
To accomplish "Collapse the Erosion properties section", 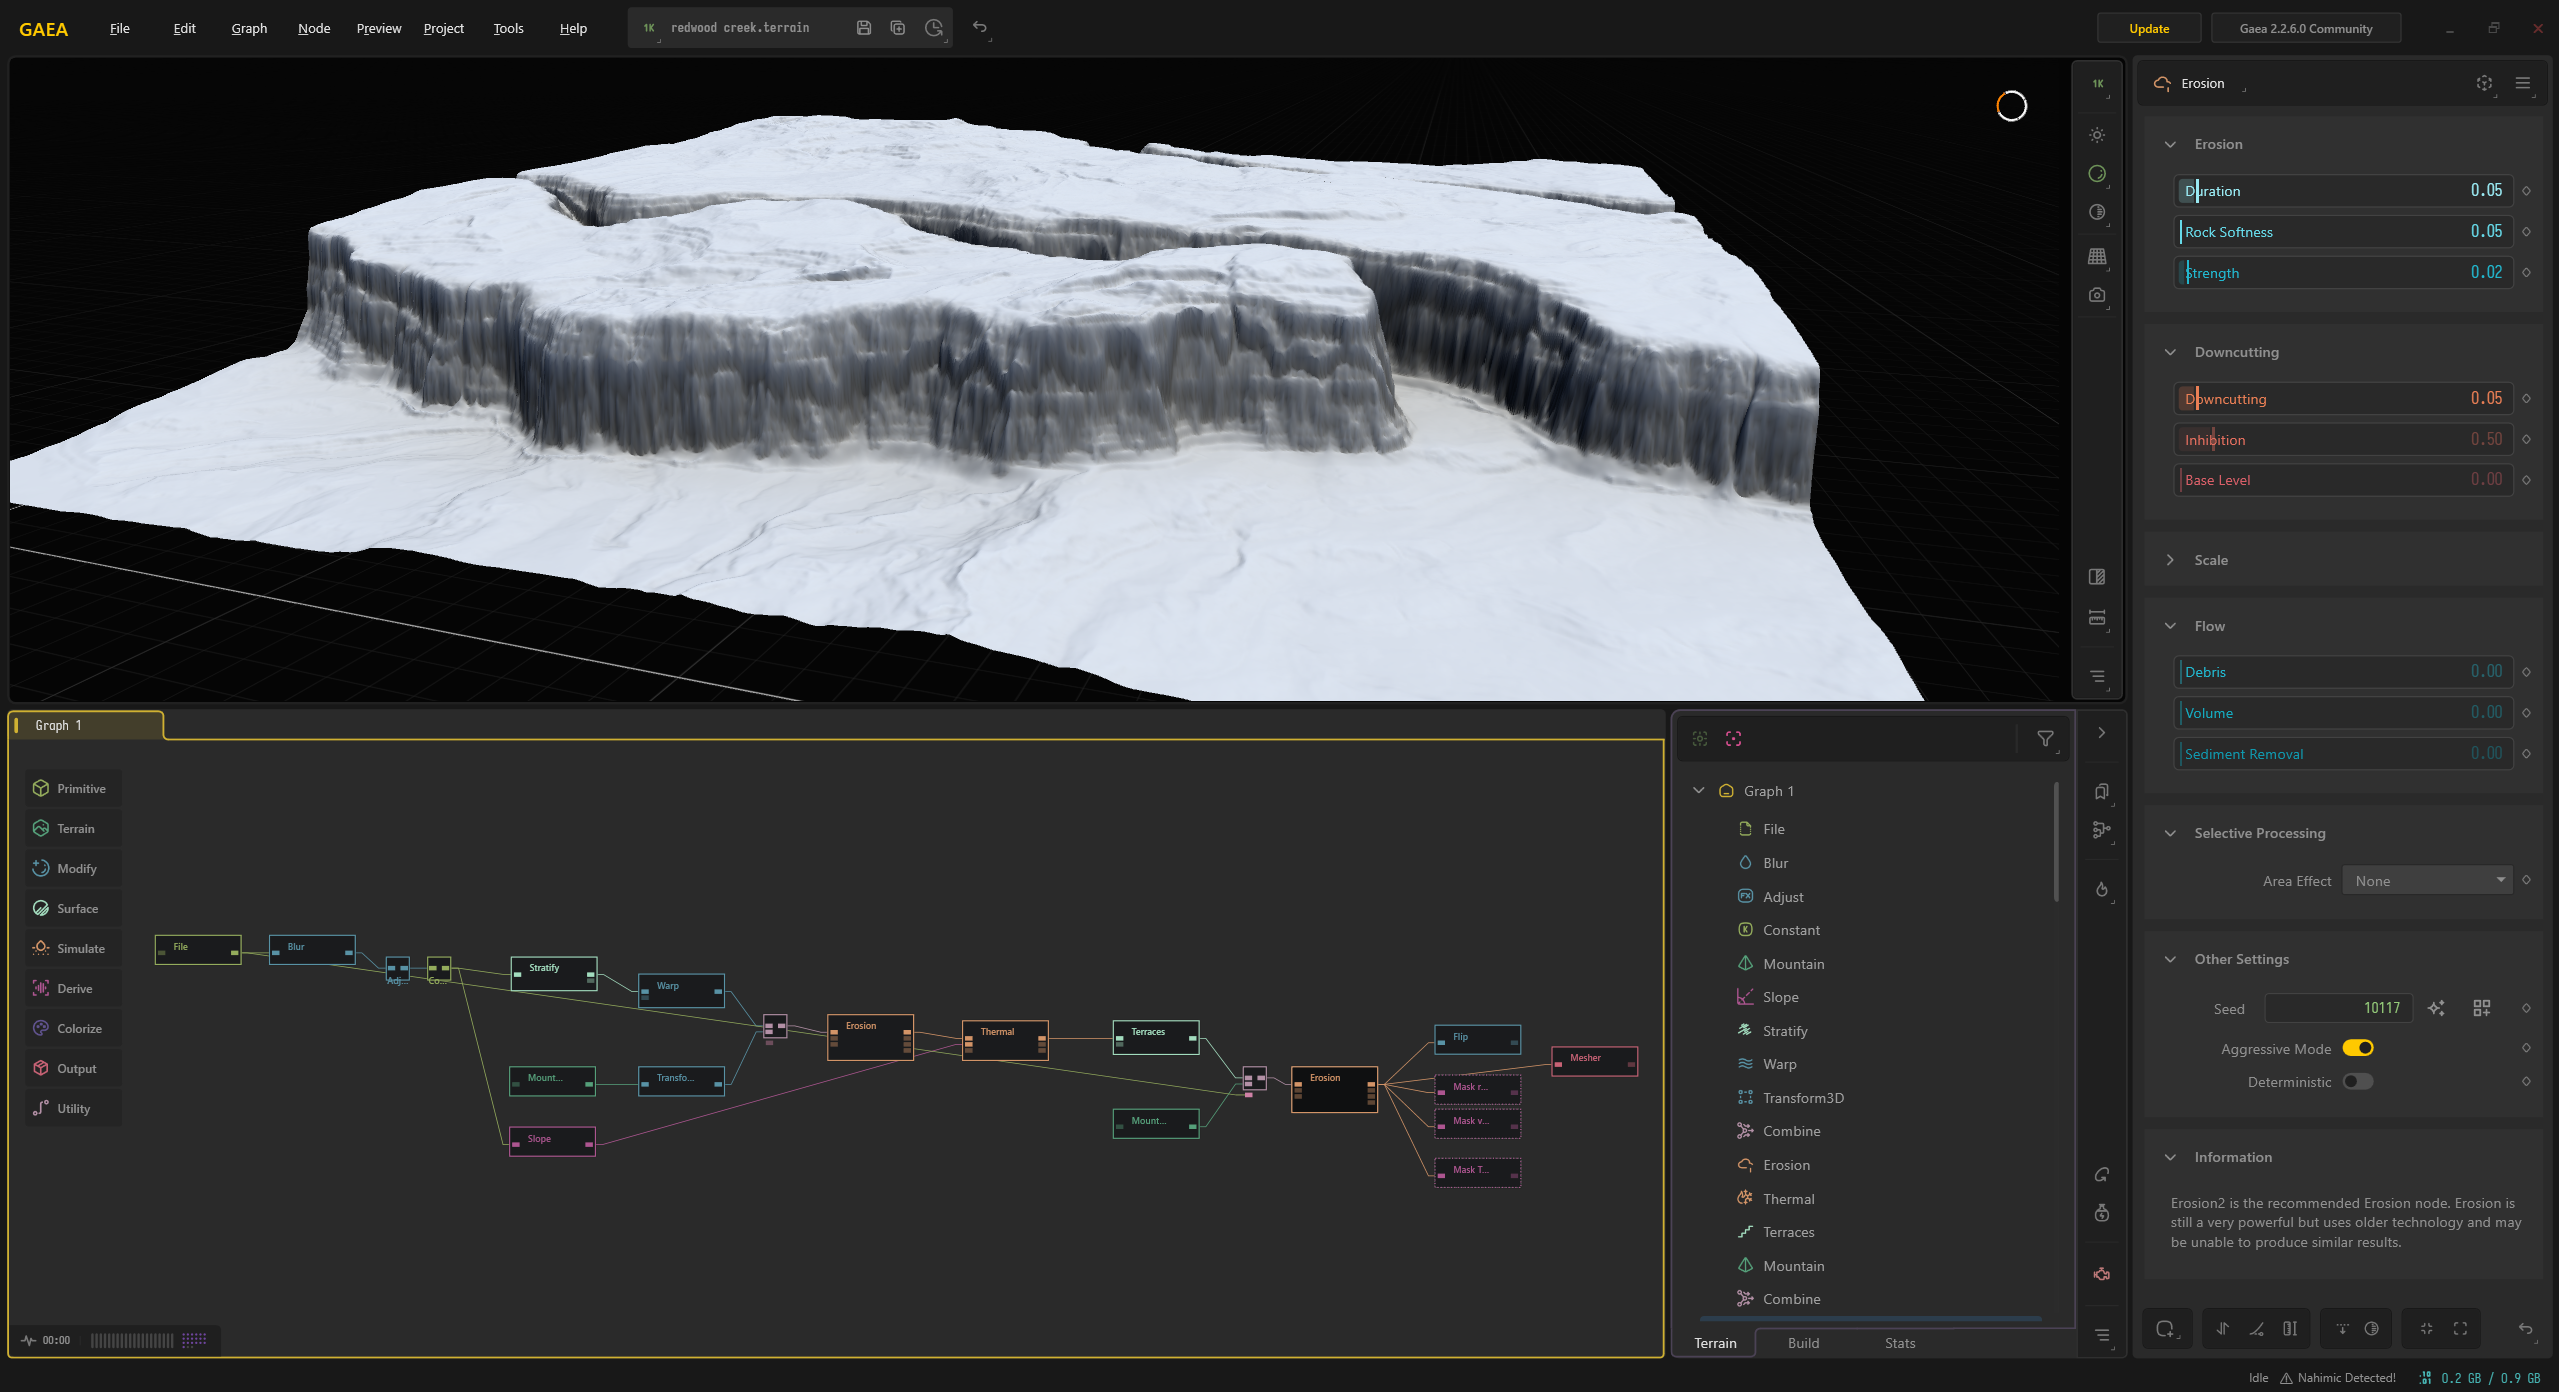I will [x=2170, y=144].
